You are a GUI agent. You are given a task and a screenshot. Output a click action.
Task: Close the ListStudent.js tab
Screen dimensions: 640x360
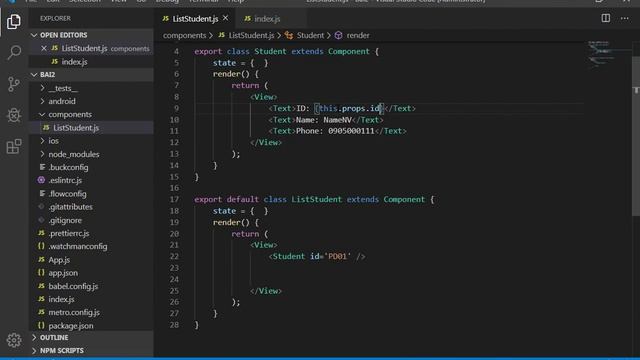click(226, 18)
